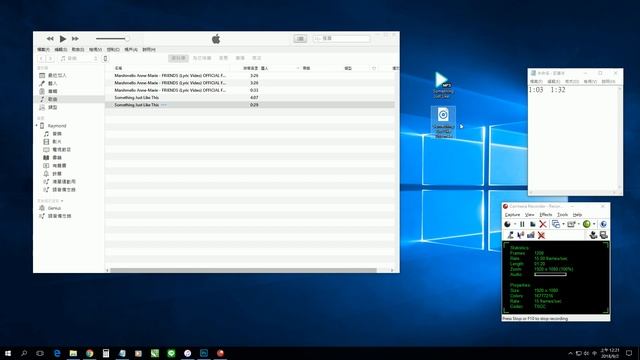The image size is (640, 360).
Task: Select the disc-icon Something Just Like desktop file
Action: [x=443, y=122]
